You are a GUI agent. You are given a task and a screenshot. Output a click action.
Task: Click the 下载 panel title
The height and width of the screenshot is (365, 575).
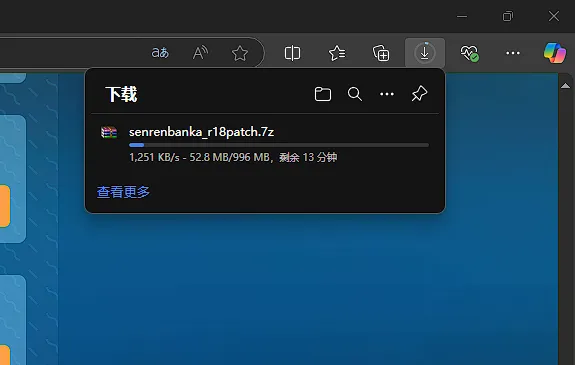[121, 94]
